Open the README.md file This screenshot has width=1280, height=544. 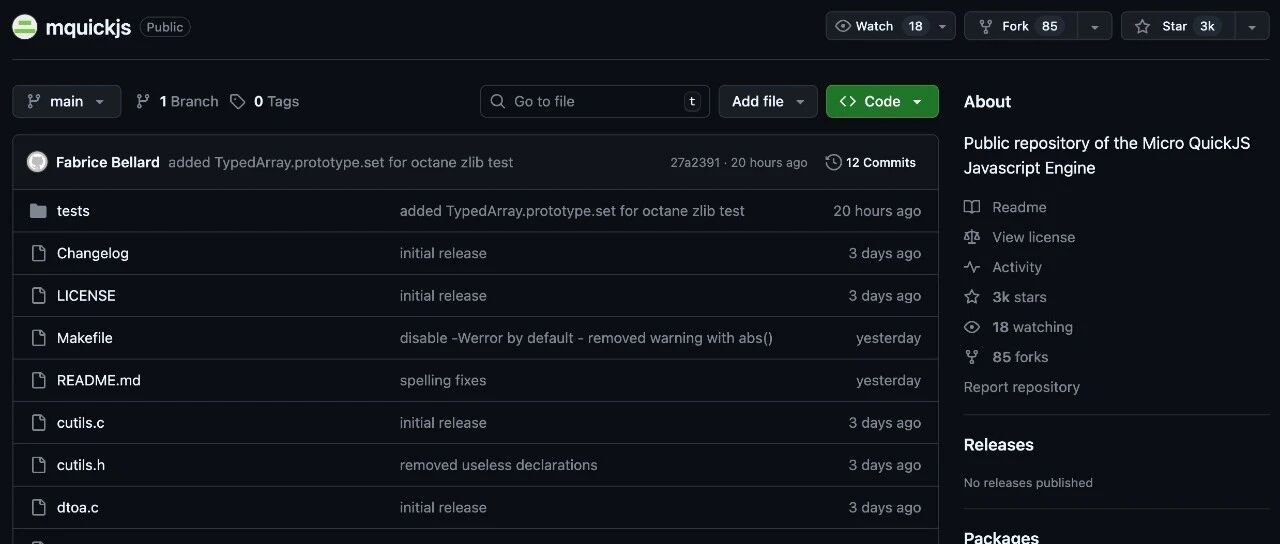[99, 380]
